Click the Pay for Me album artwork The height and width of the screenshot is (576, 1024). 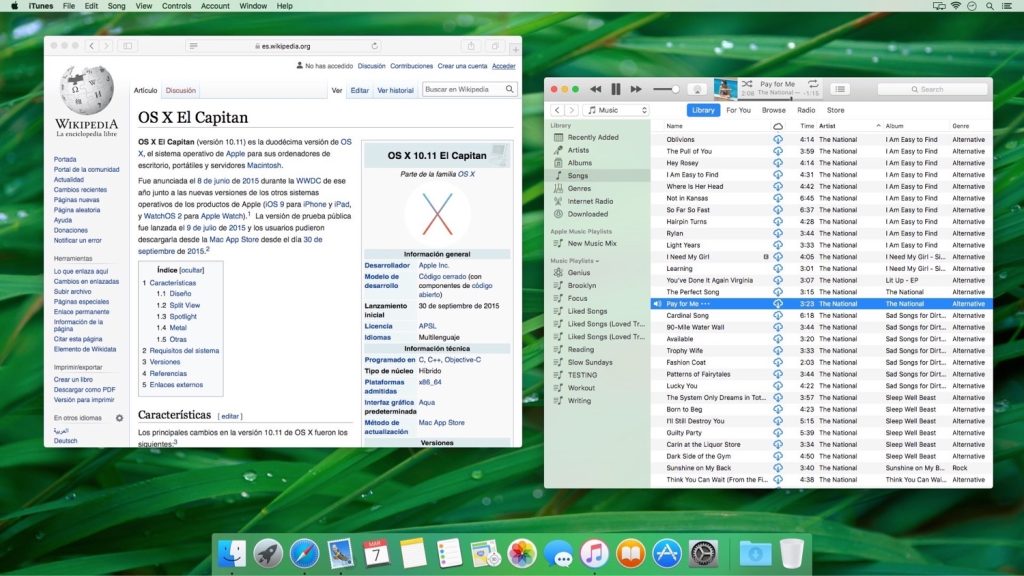[726, 89]
